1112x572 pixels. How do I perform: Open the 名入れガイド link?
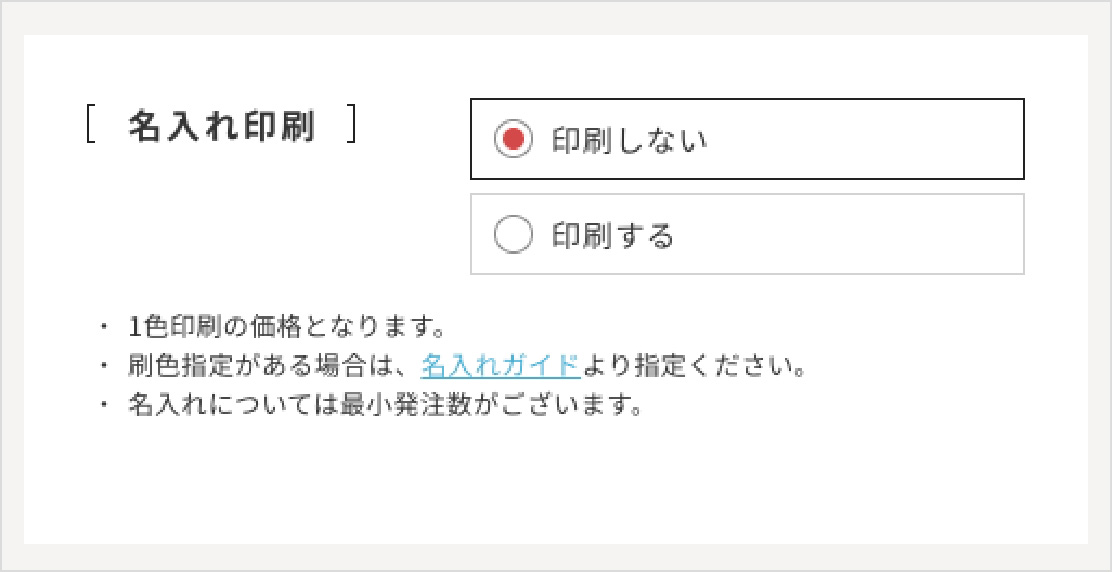click(x=500, y=365)
